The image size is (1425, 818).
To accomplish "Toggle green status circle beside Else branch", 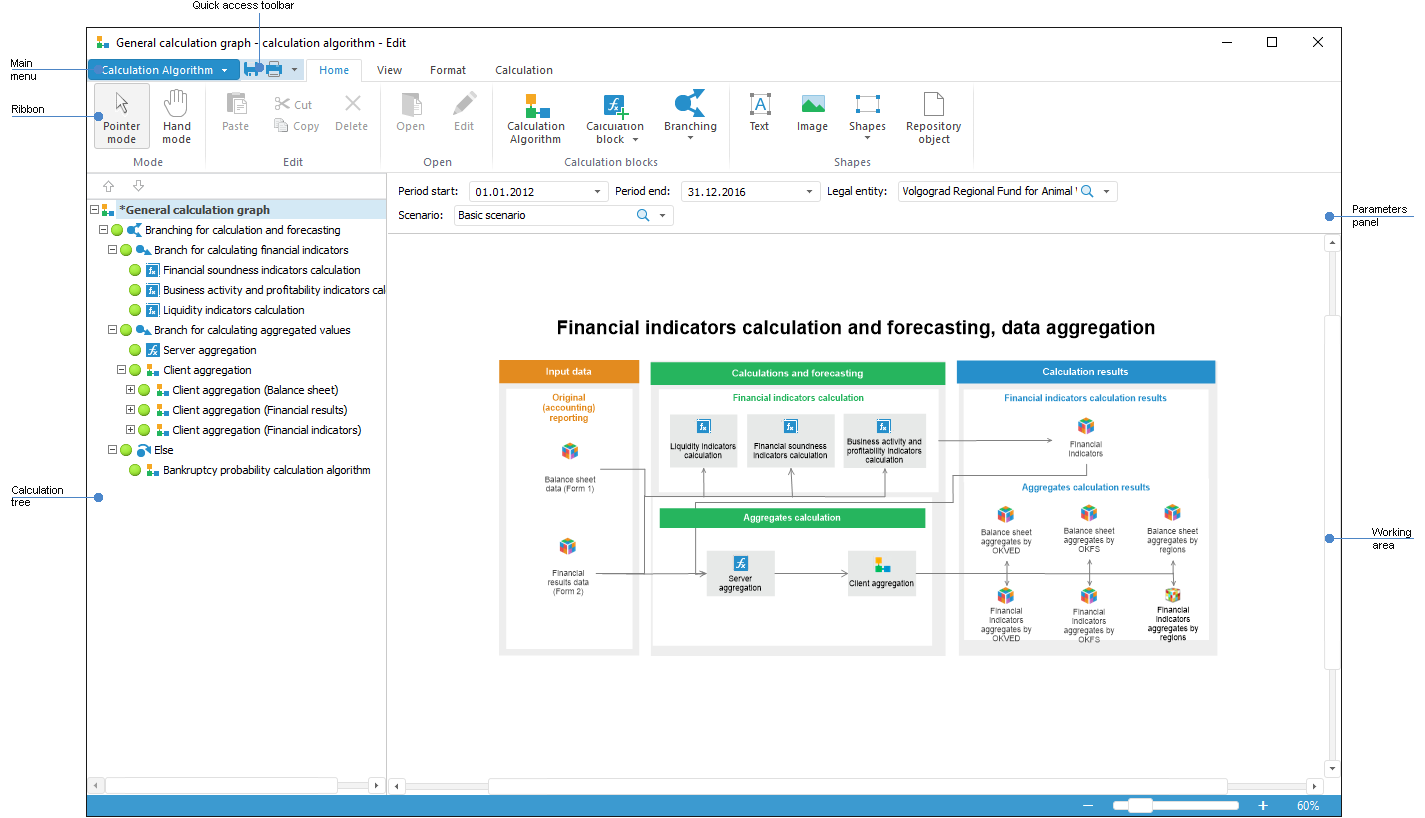I will tap(126, 450).
